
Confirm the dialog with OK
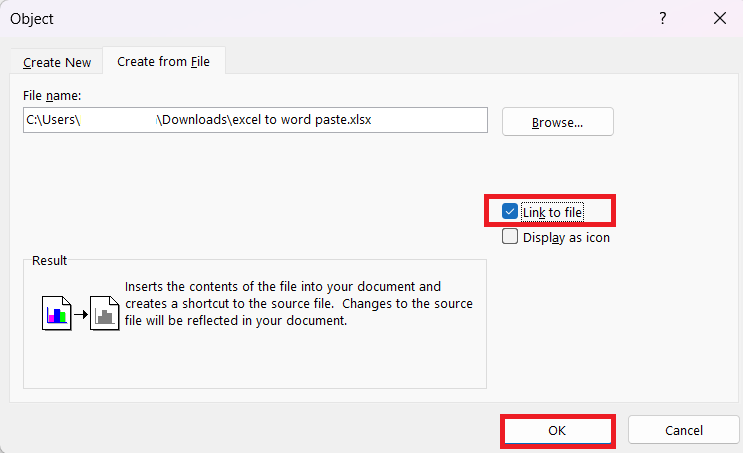[557, 430]
